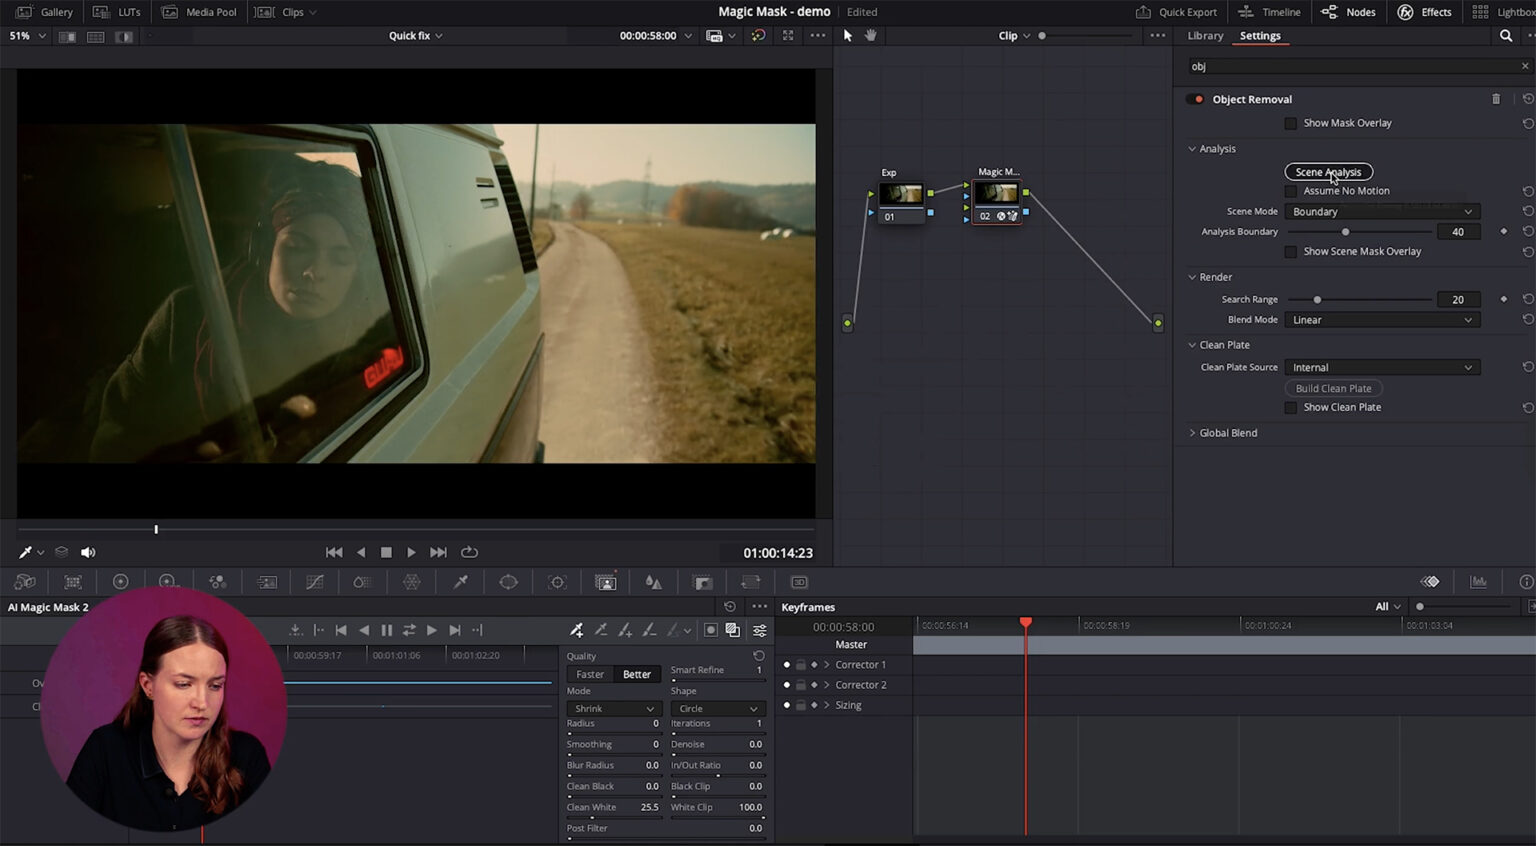Toggle the mask overlay icon in Magic Mask
This screenshot has height=846, width=1536.
pos(732,630)
